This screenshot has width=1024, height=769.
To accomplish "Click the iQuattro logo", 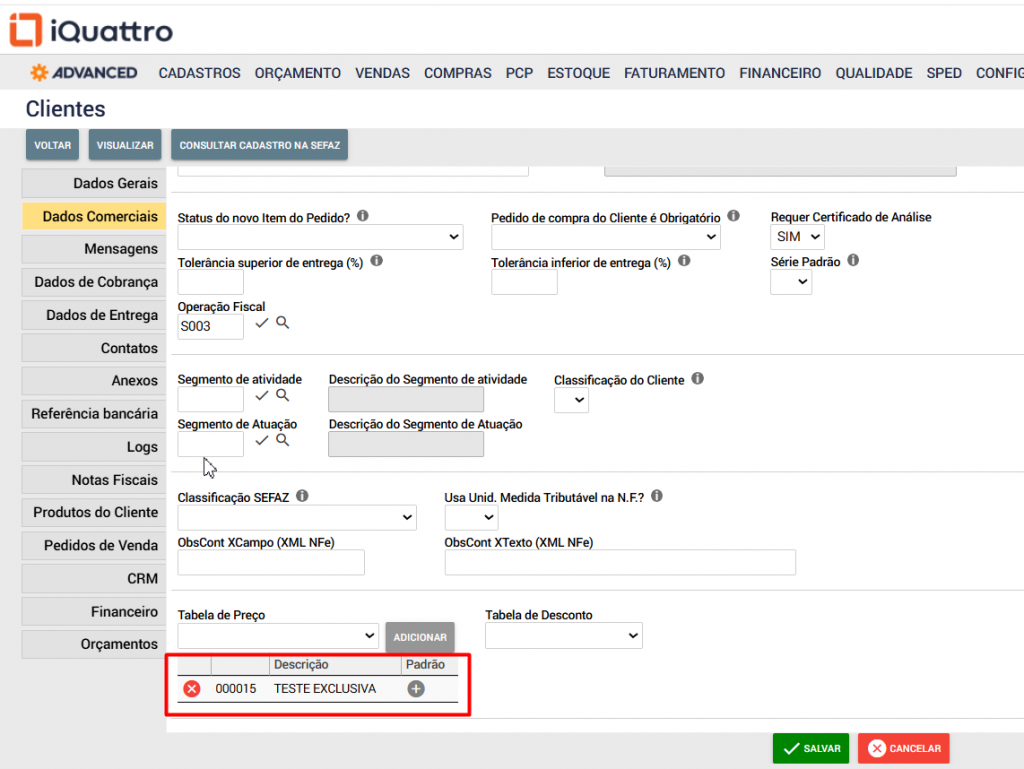I will coord(91,30).
